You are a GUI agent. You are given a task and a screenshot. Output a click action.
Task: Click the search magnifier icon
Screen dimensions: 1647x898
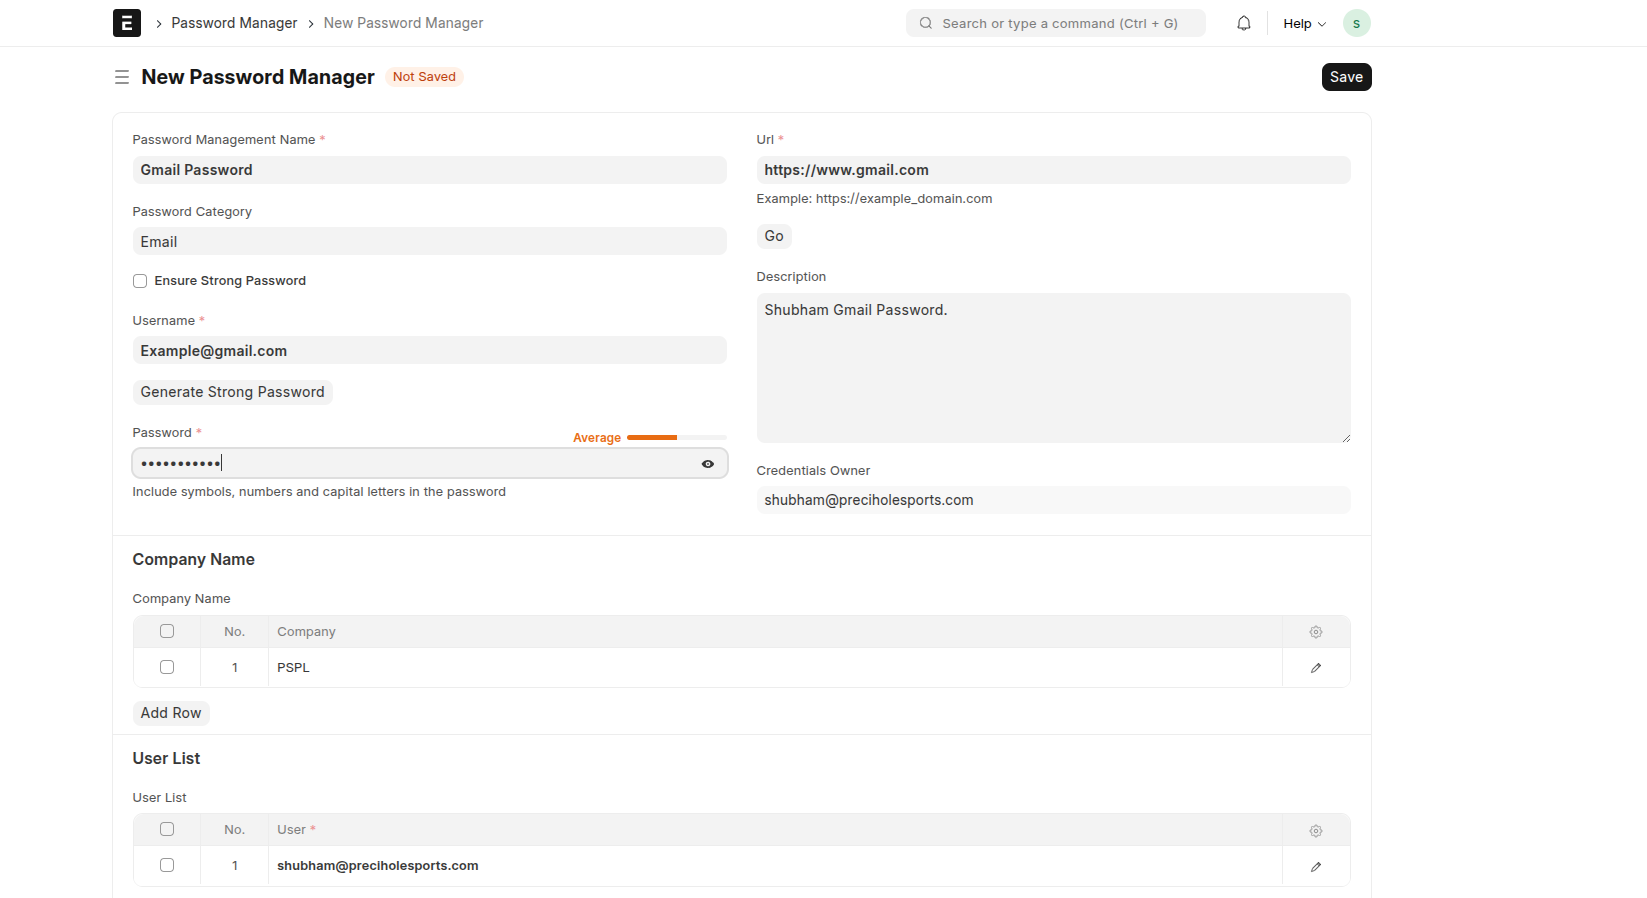[926, 23]
